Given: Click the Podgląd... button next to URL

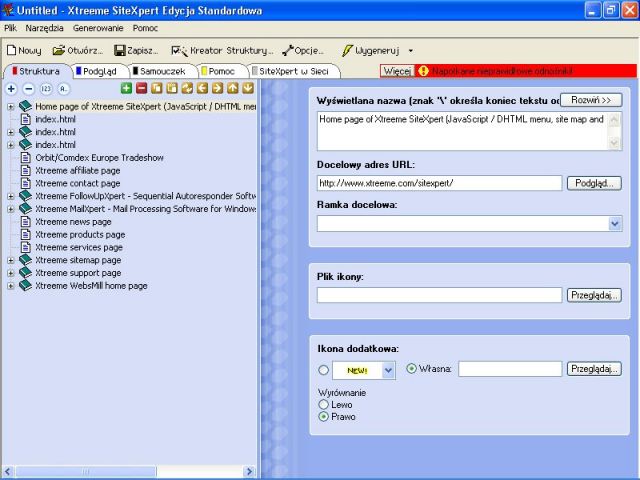Looking at the screenshot, I should 594,183.
